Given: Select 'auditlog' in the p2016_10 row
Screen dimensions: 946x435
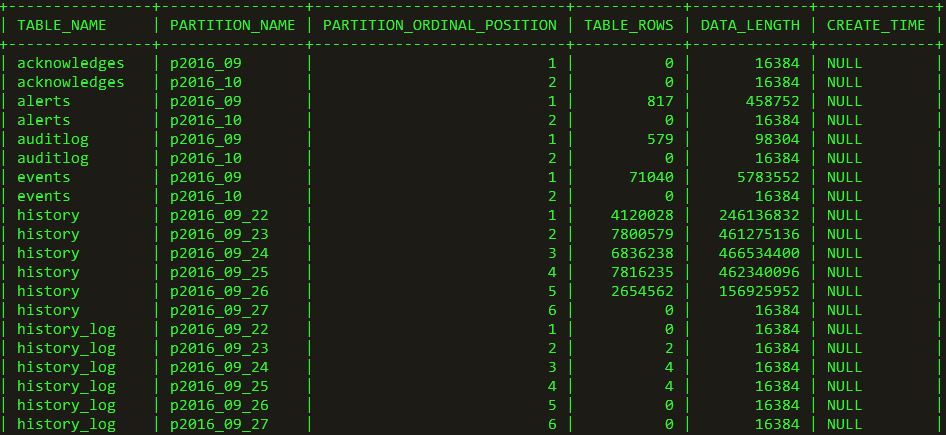Looking at the screenshot, I should 52,158.
